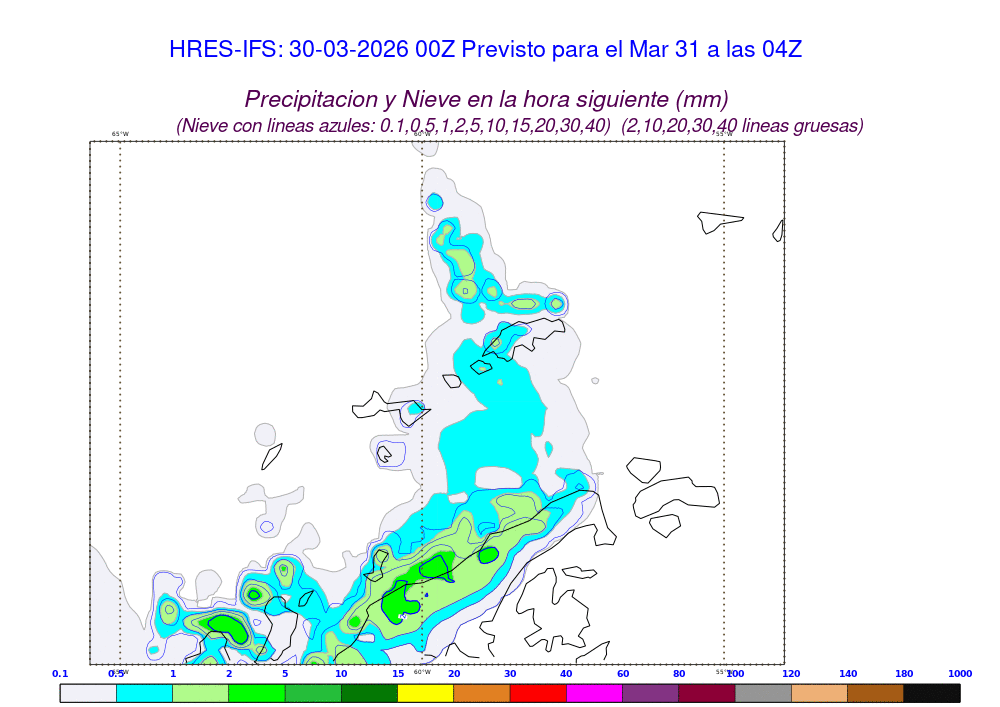
Task: Select the orange 20–30 mm legend swatch
Action: click(x=482, y=692)
